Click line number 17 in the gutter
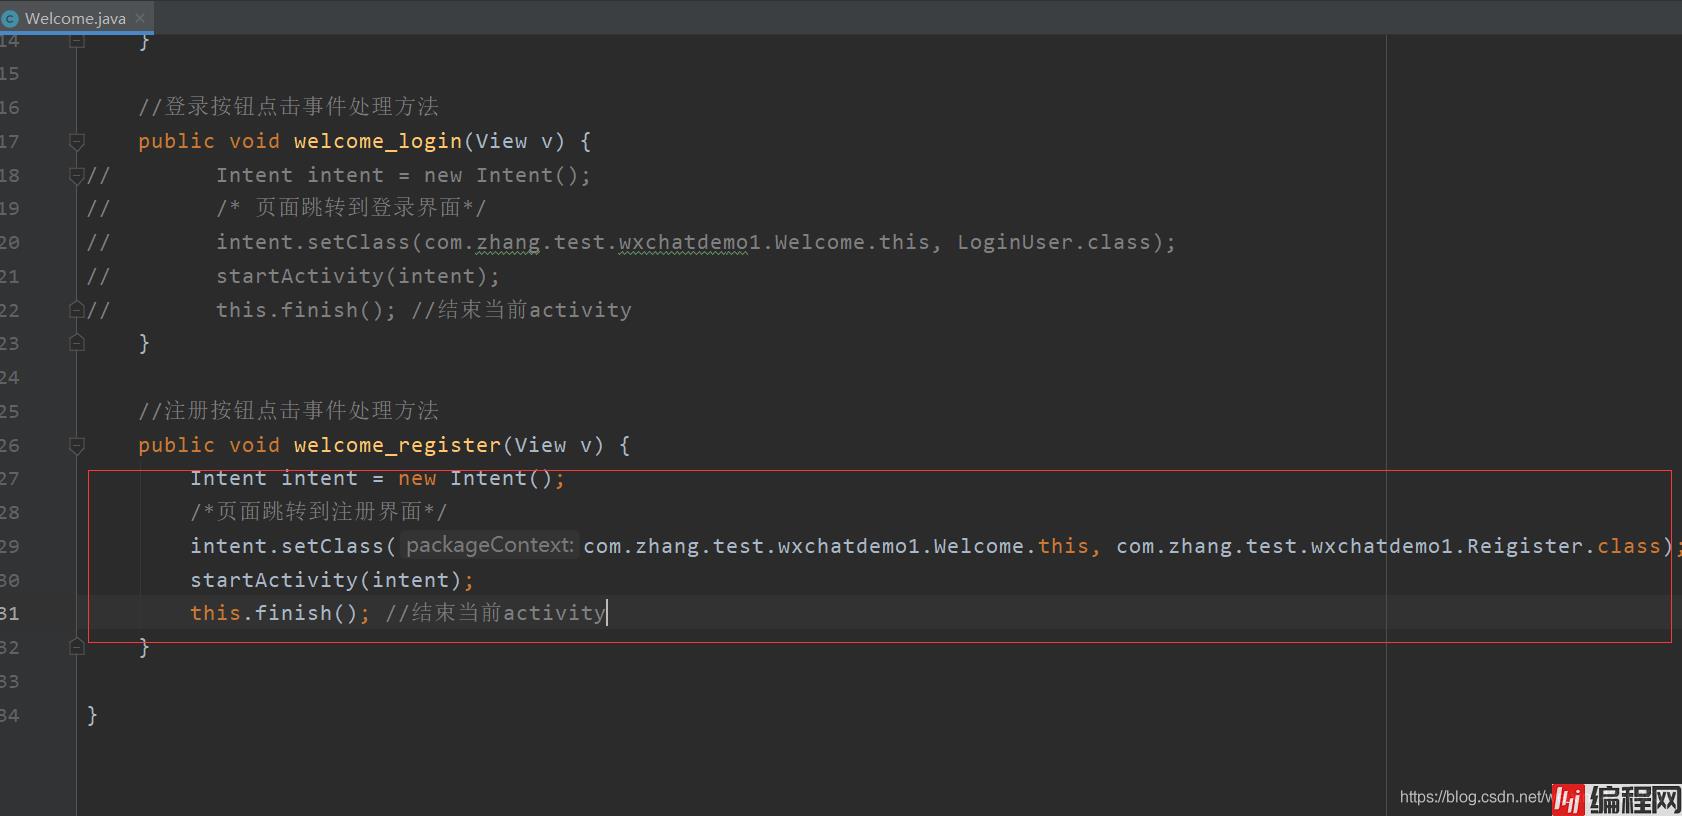 point(9,141)
